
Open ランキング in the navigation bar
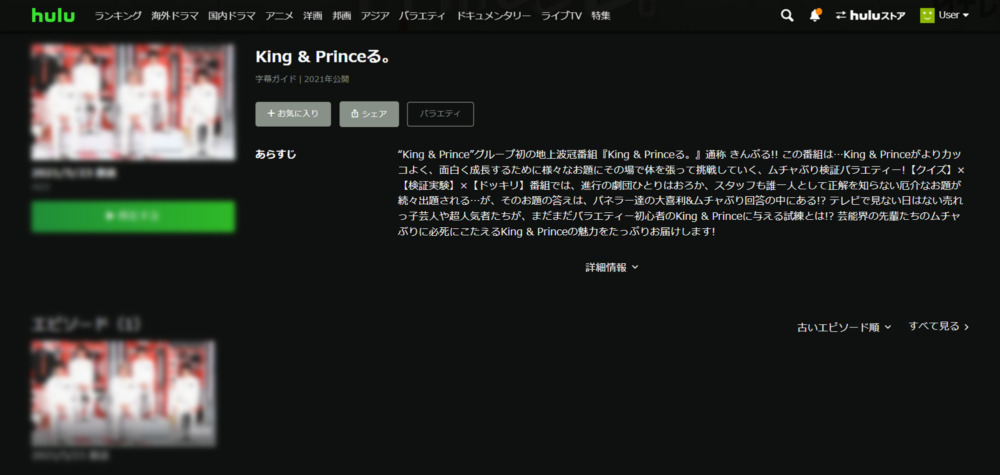click(x=118, y=16)
